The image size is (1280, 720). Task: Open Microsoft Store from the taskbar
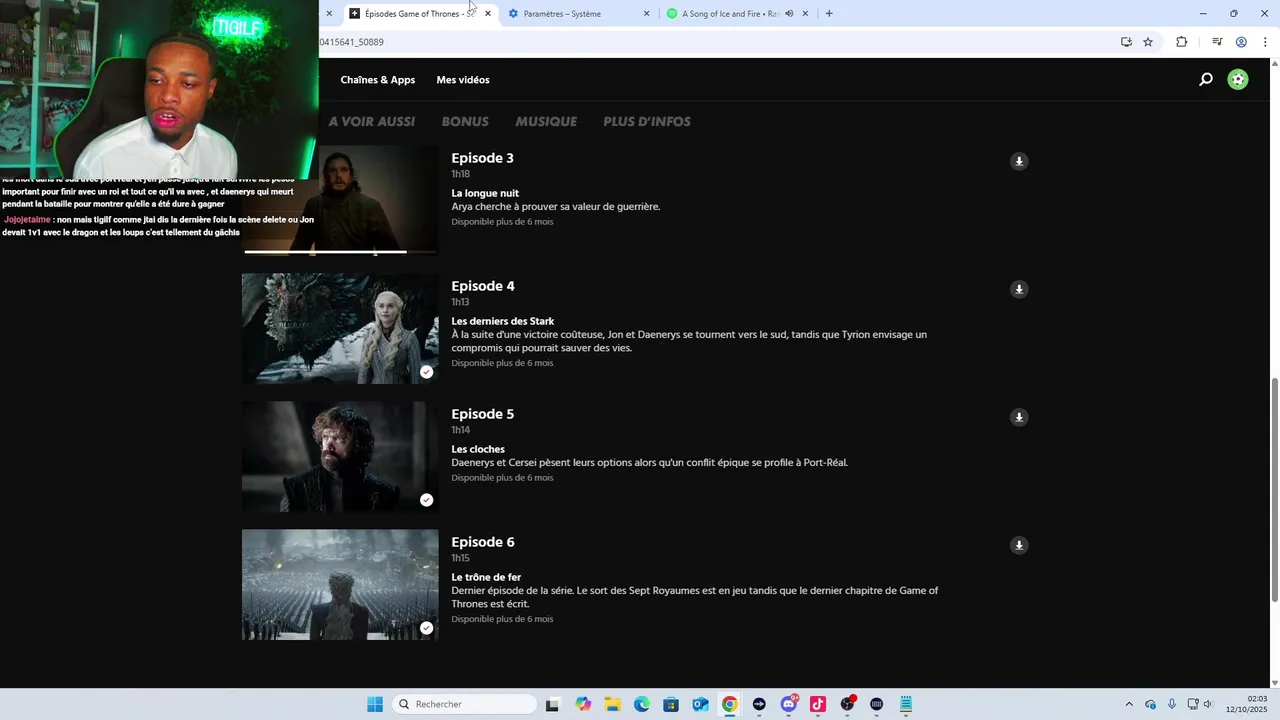pos(671,704)
